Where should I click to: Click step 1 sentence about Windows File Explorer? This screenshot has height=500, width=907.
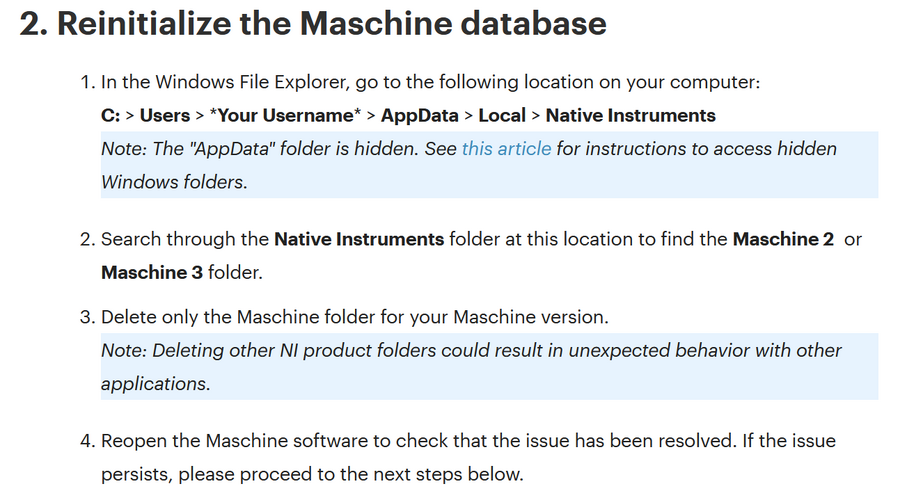(x=430, y=82)
